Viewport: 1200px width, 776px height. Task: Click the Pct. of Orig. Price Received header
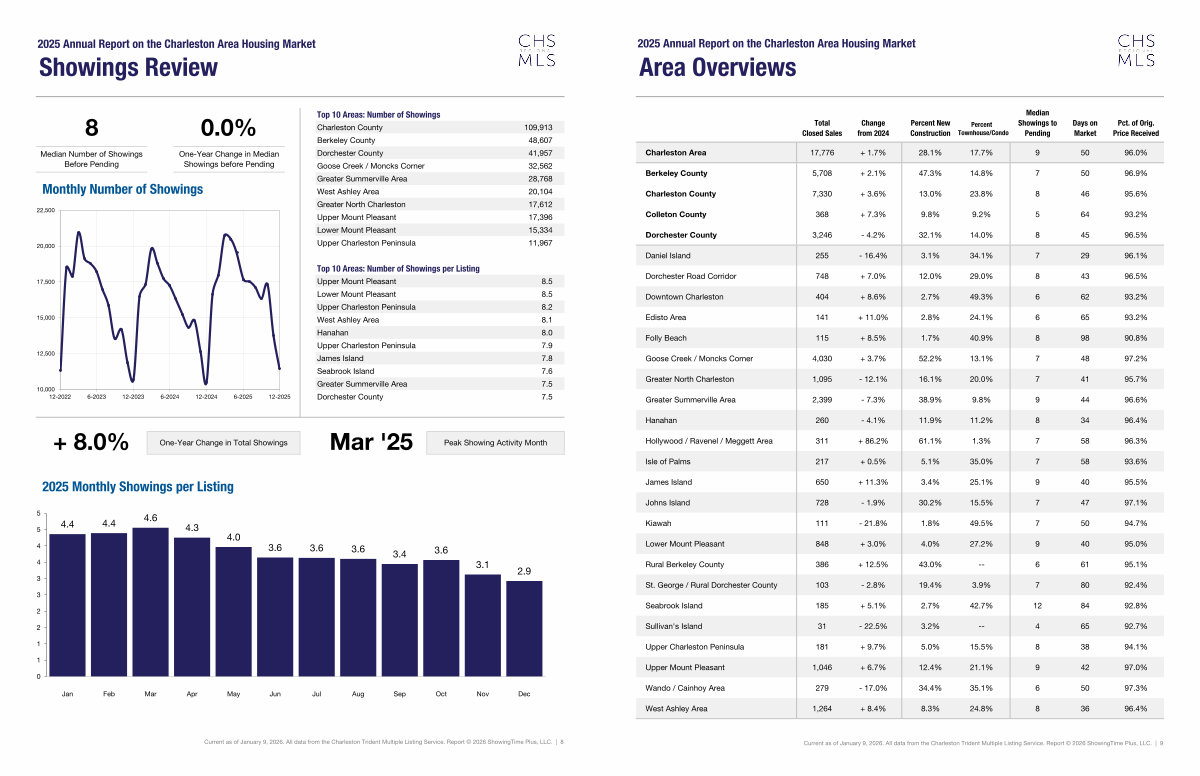coord(1137,127)
